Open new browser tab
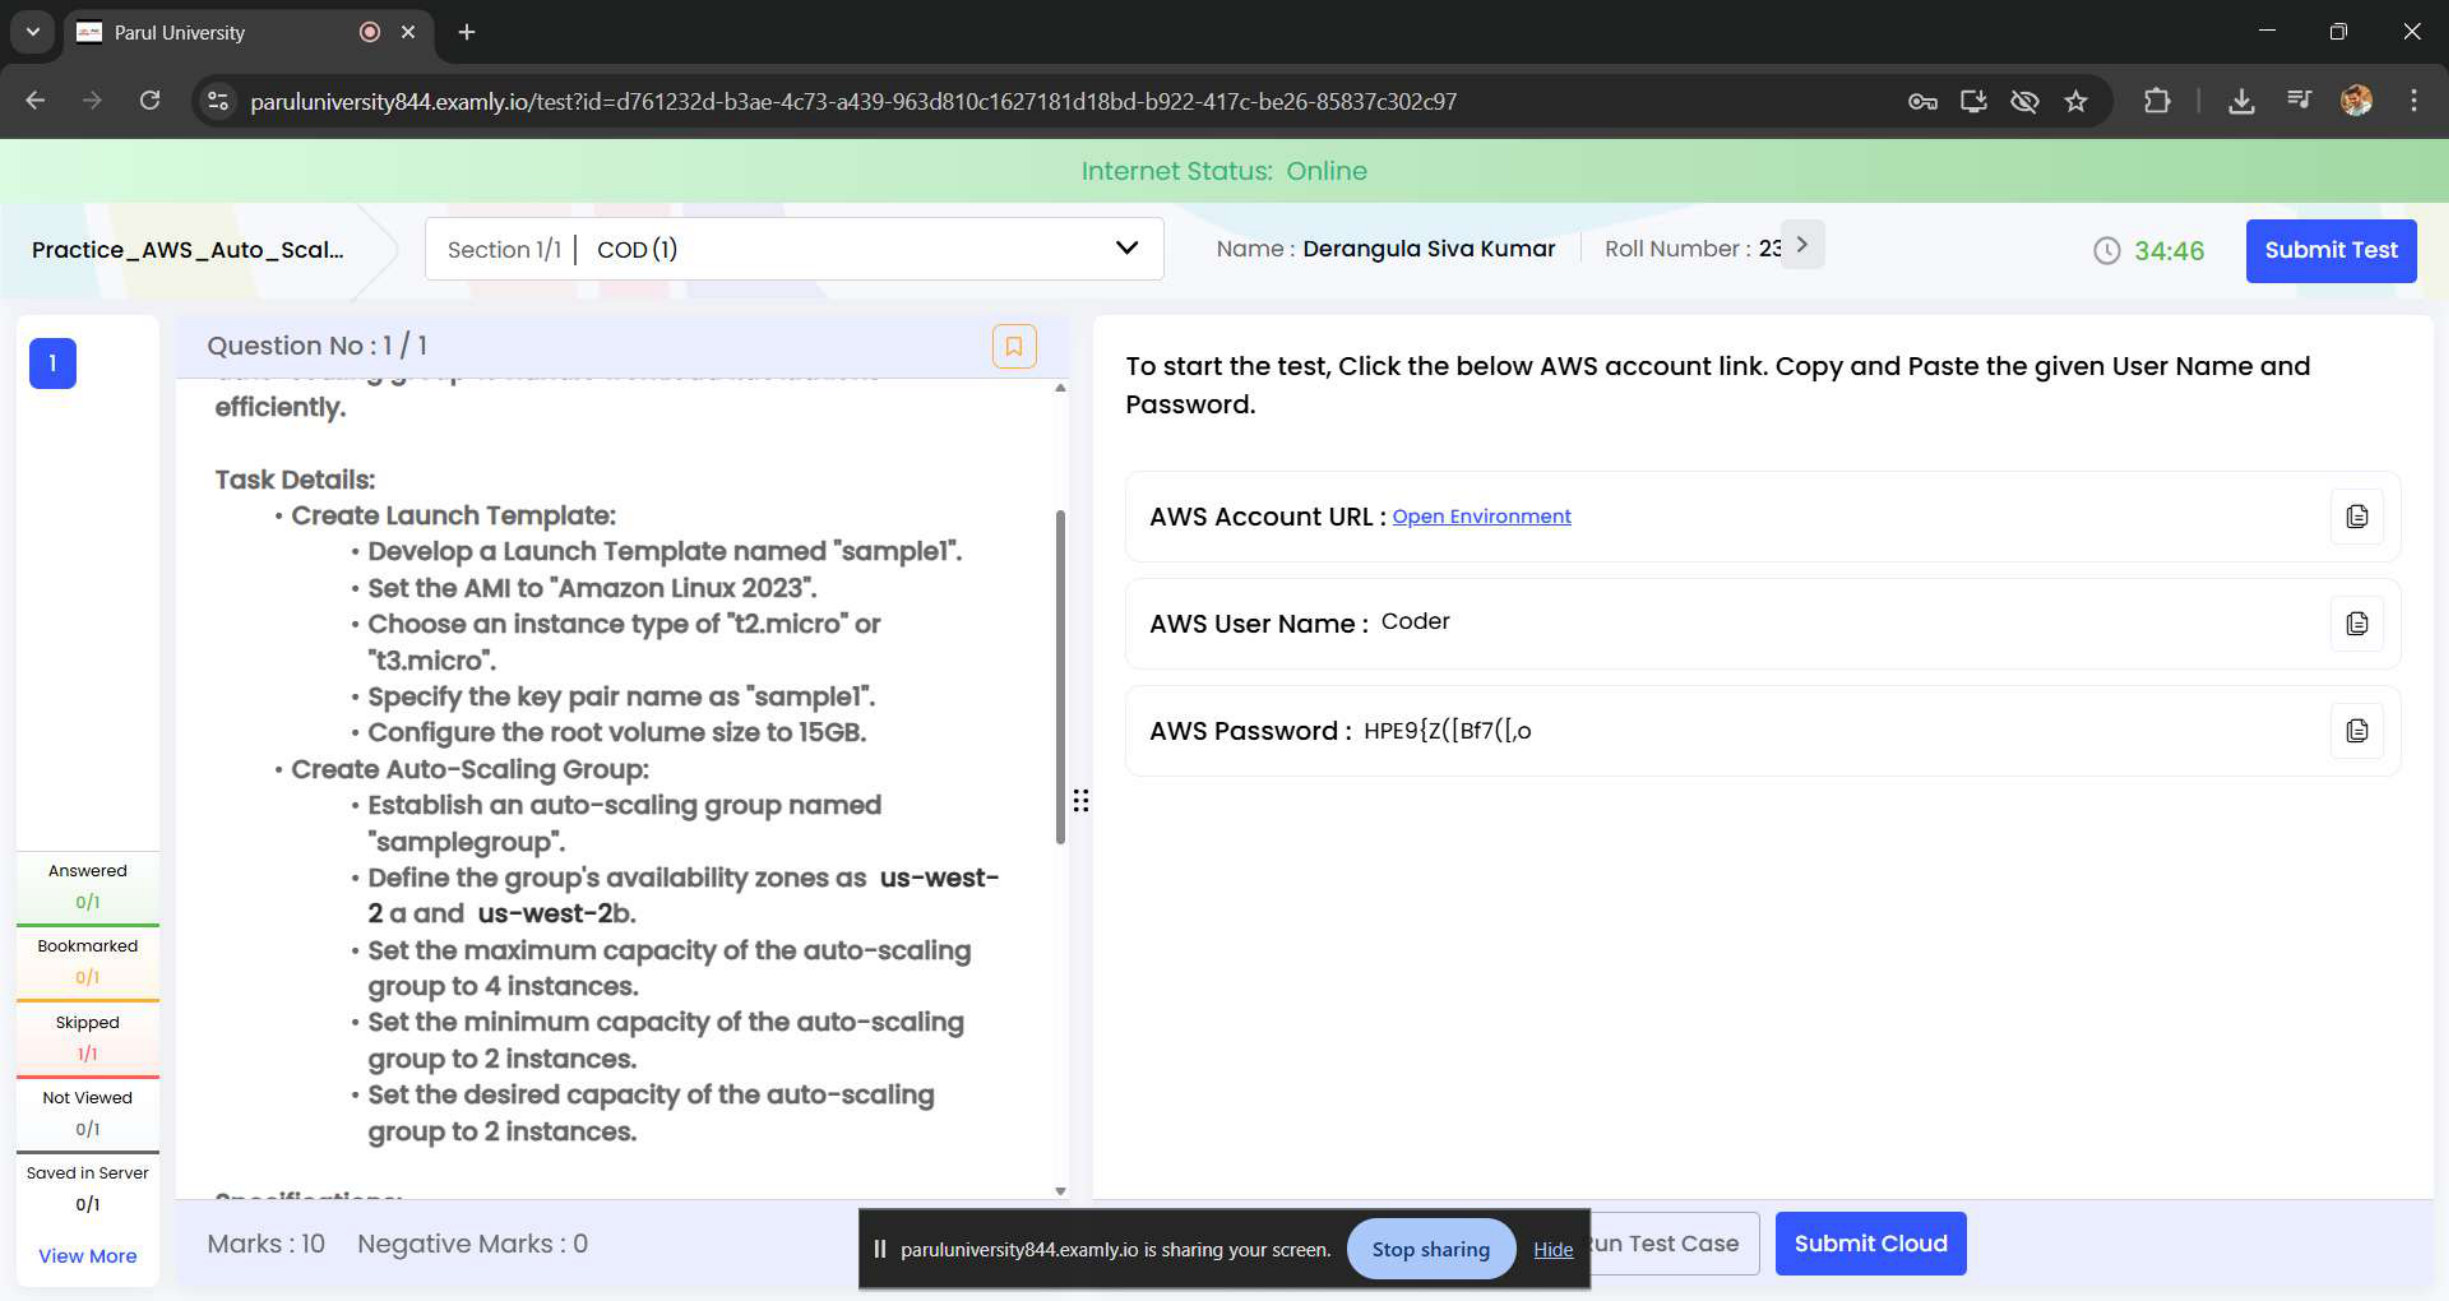The height and width of the screenshot is (1301, 2449). [467, 32]
